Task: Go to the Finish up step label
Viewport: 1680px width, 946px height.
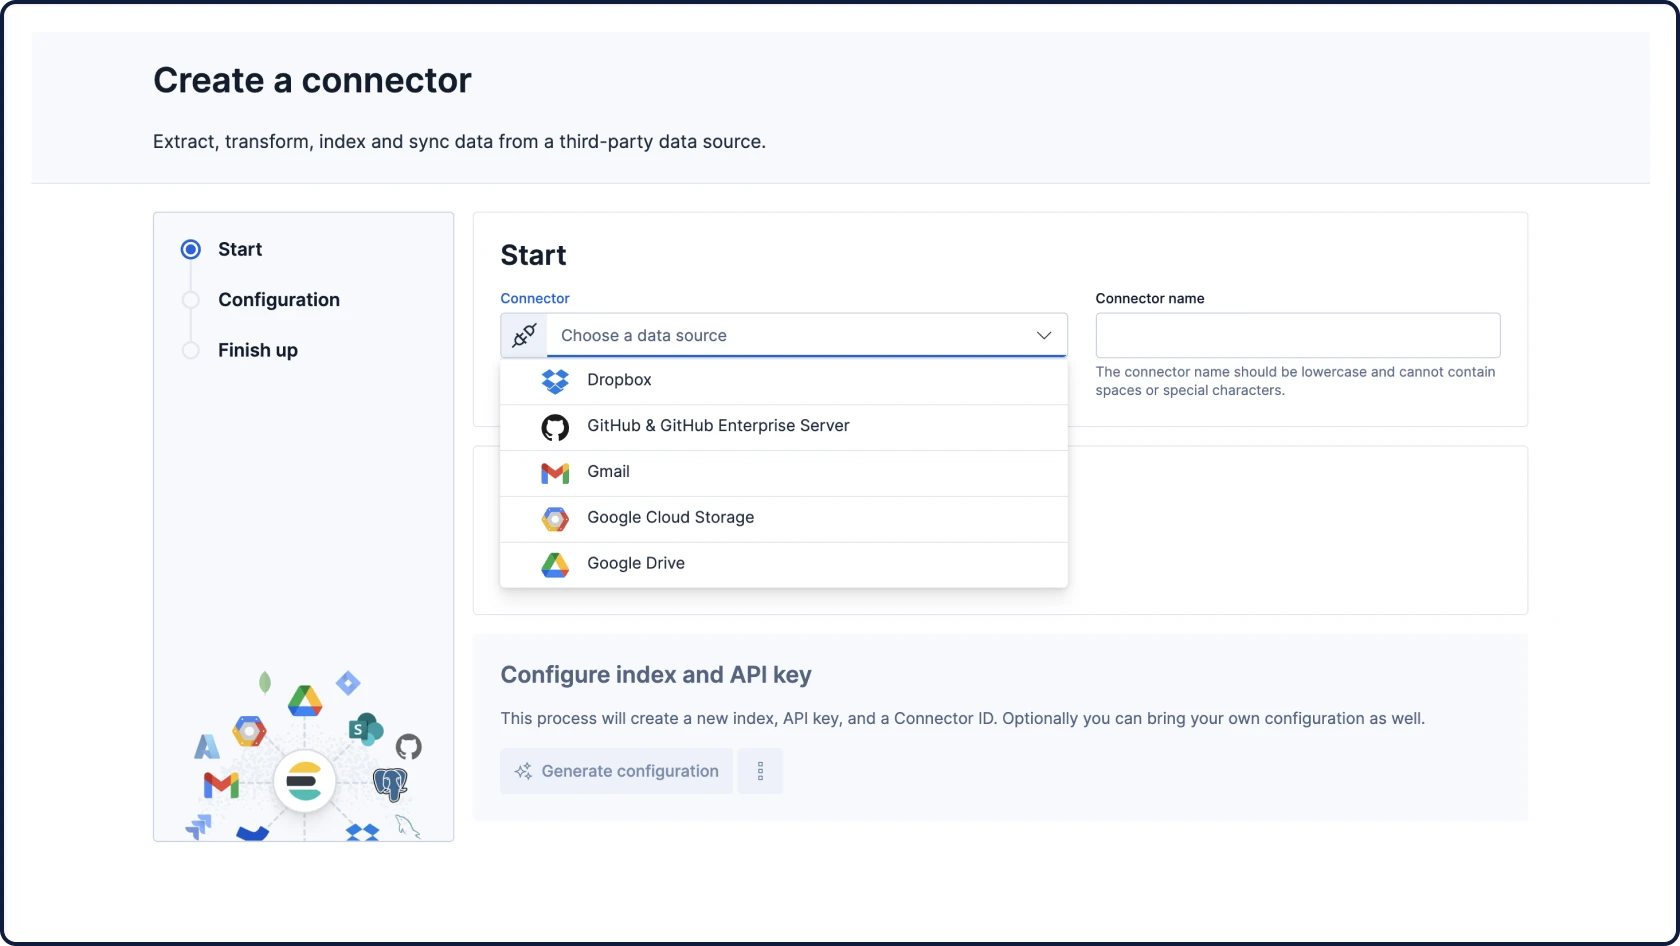Action: 258,350
